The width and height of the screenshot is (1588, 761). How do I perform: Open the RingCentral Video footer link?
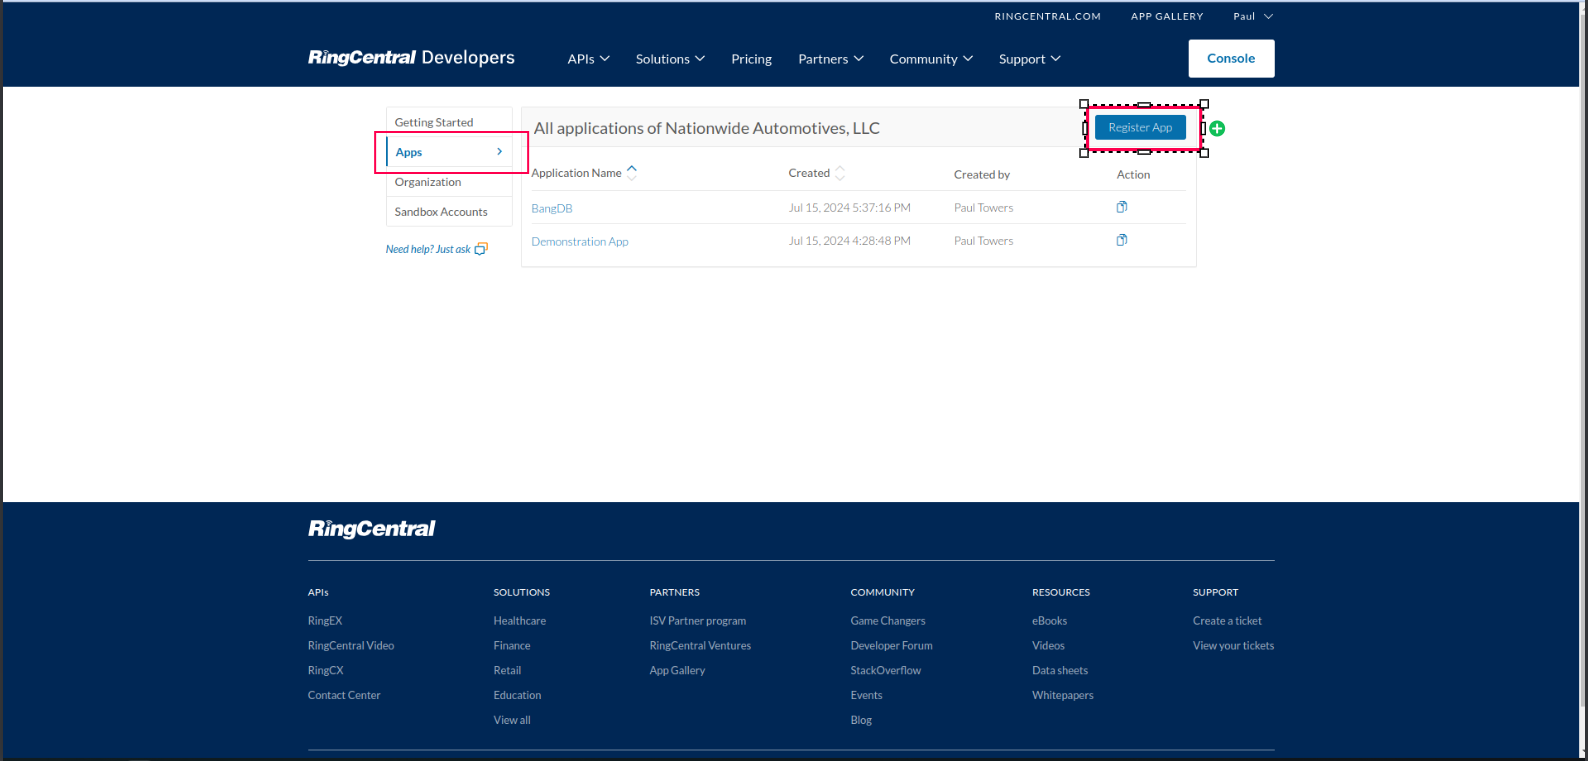click(x=351, y=646)
